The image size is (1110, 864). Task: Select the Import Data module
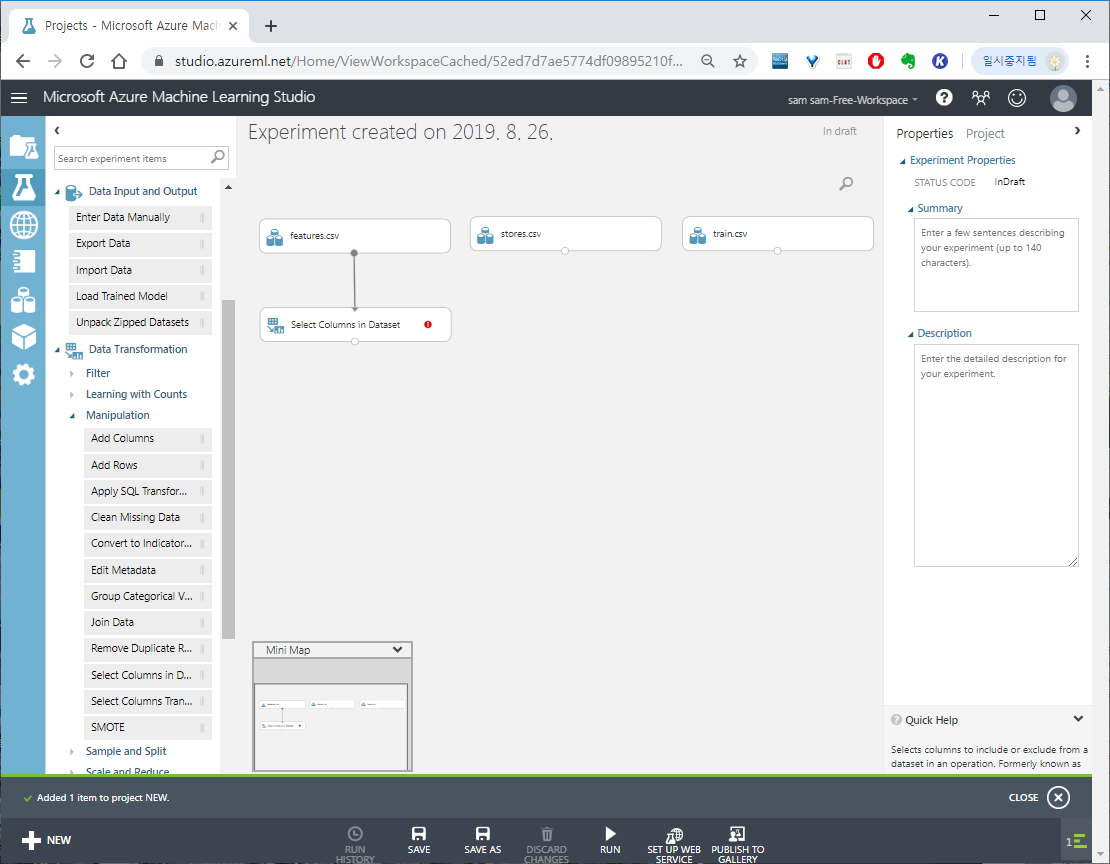[140, 271]
